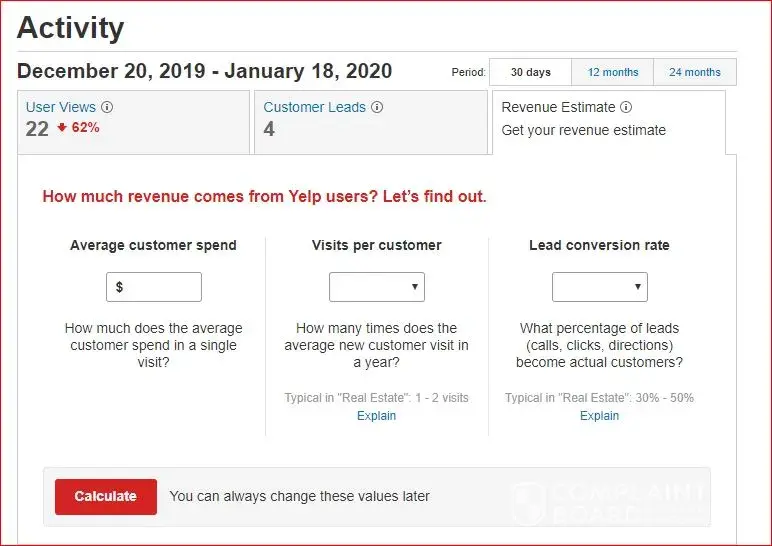Click the Activity page heading

click(x=71, y=28)
